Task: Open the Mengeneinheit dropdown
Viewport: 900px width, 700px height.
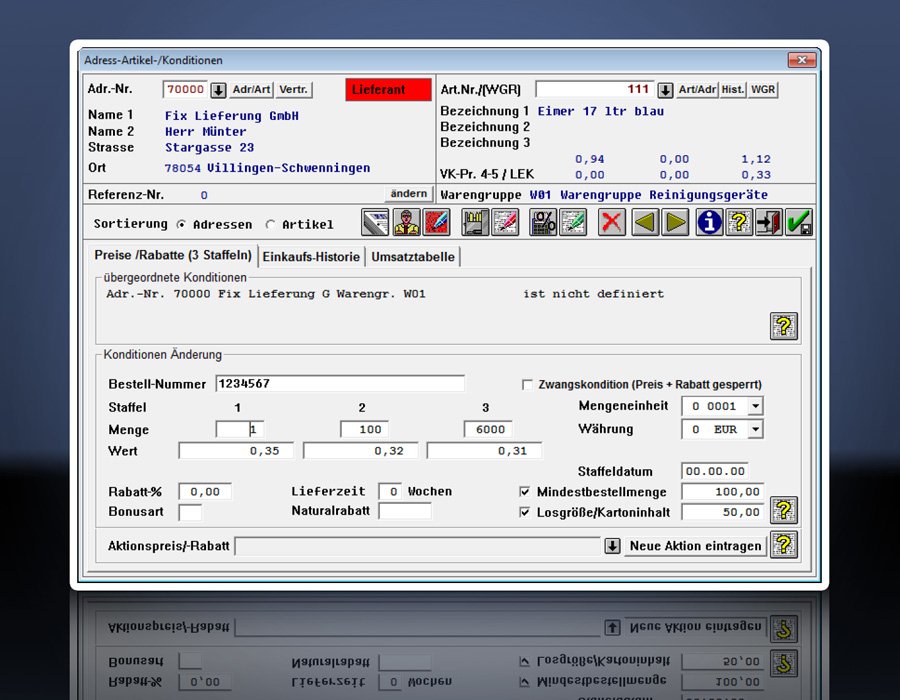Action: tap(755, 406)
